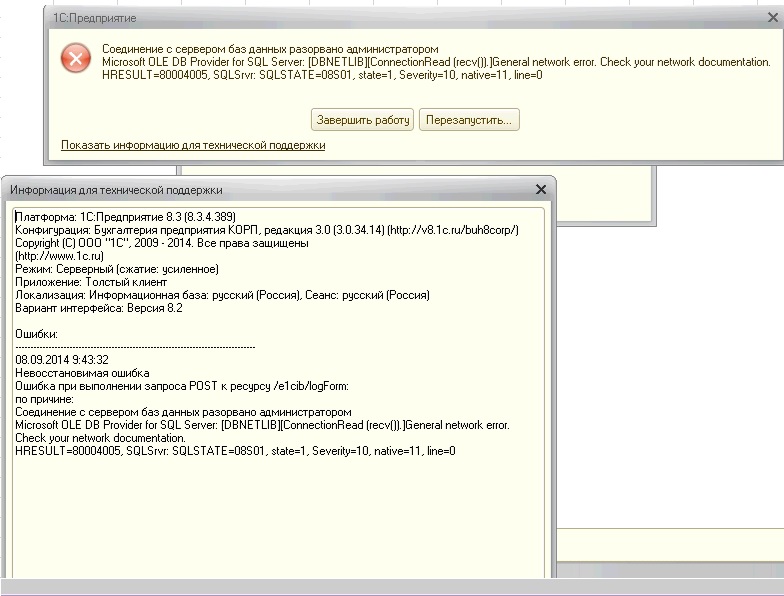Click the (http://www.1c.ru) text
Screen dimensions: 784x596
(x=60, y=256)
